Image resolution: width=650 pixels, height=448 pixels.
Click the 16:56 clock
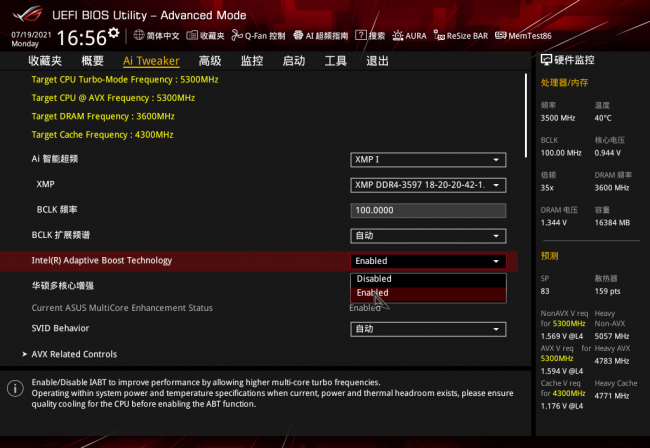[x=82, y=38]
